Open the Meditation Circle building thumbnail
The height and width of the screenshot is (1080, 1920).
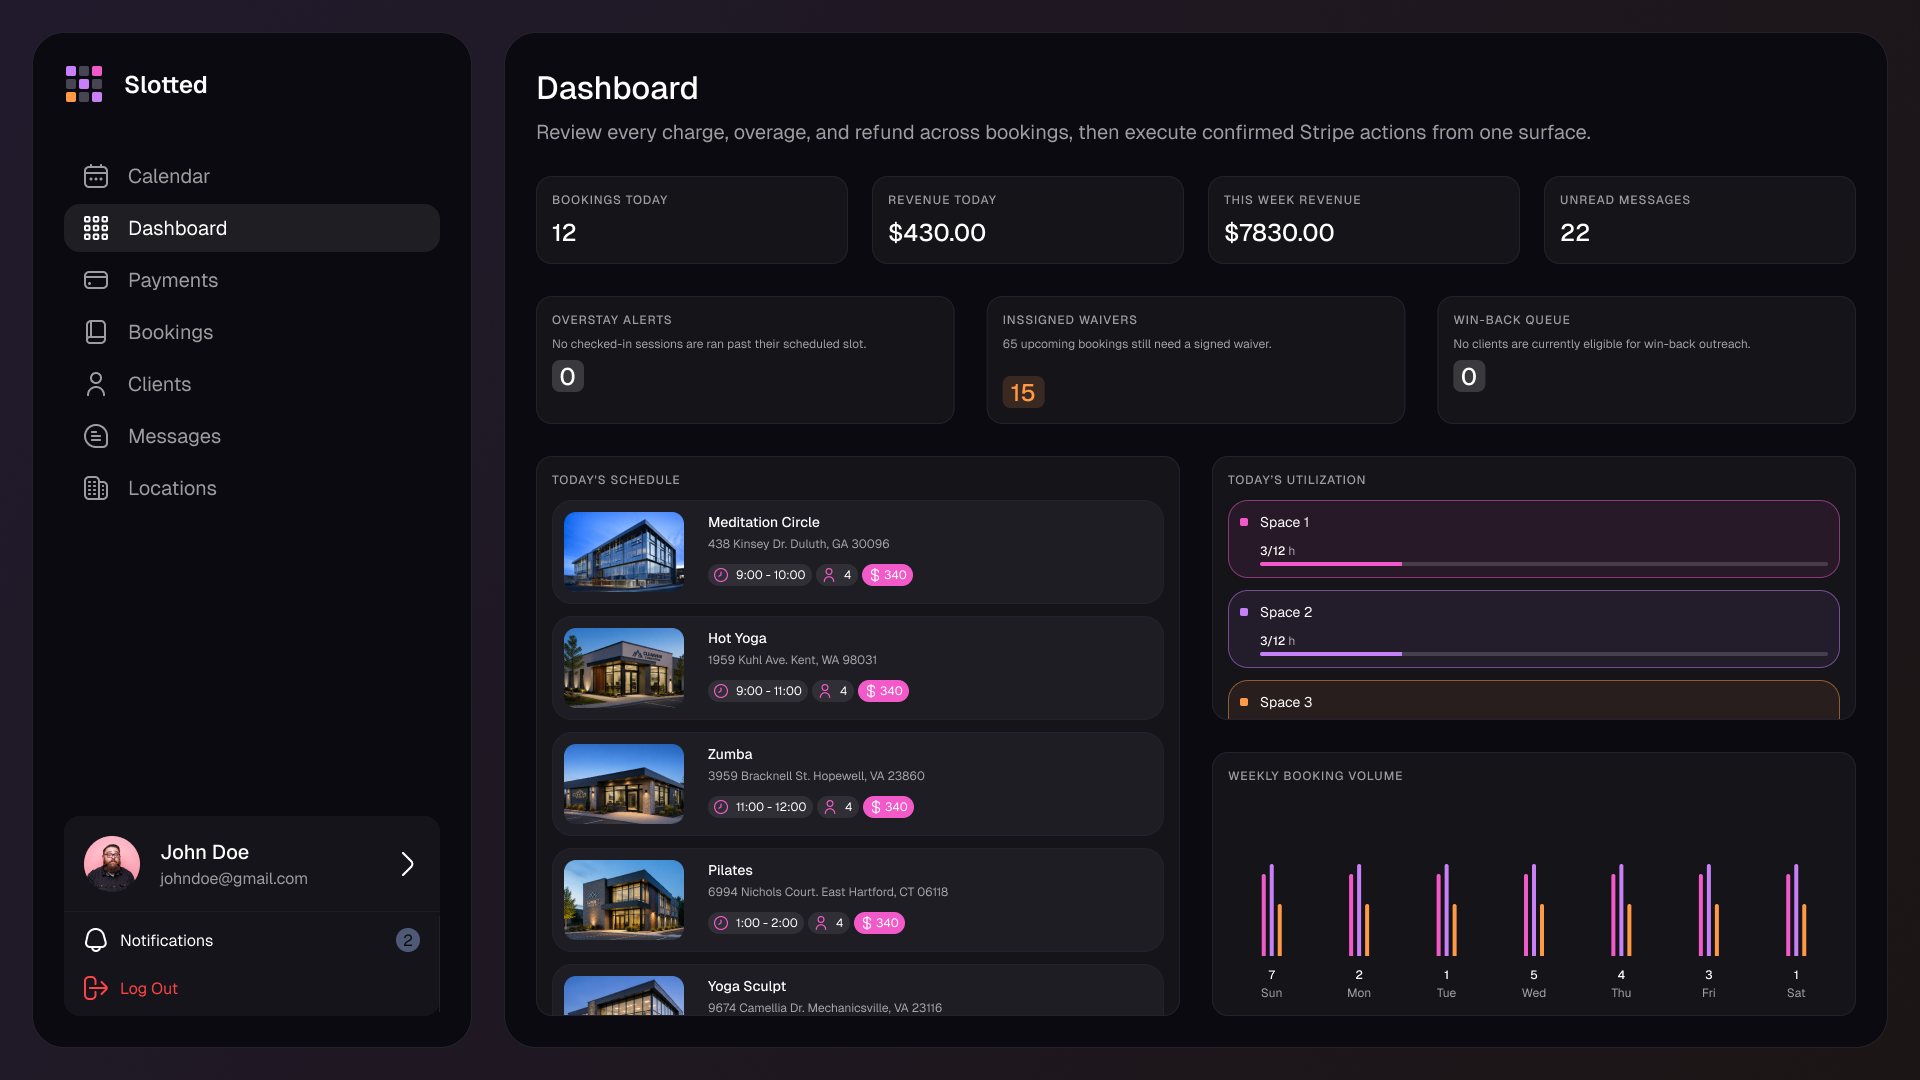click(624, 552)
